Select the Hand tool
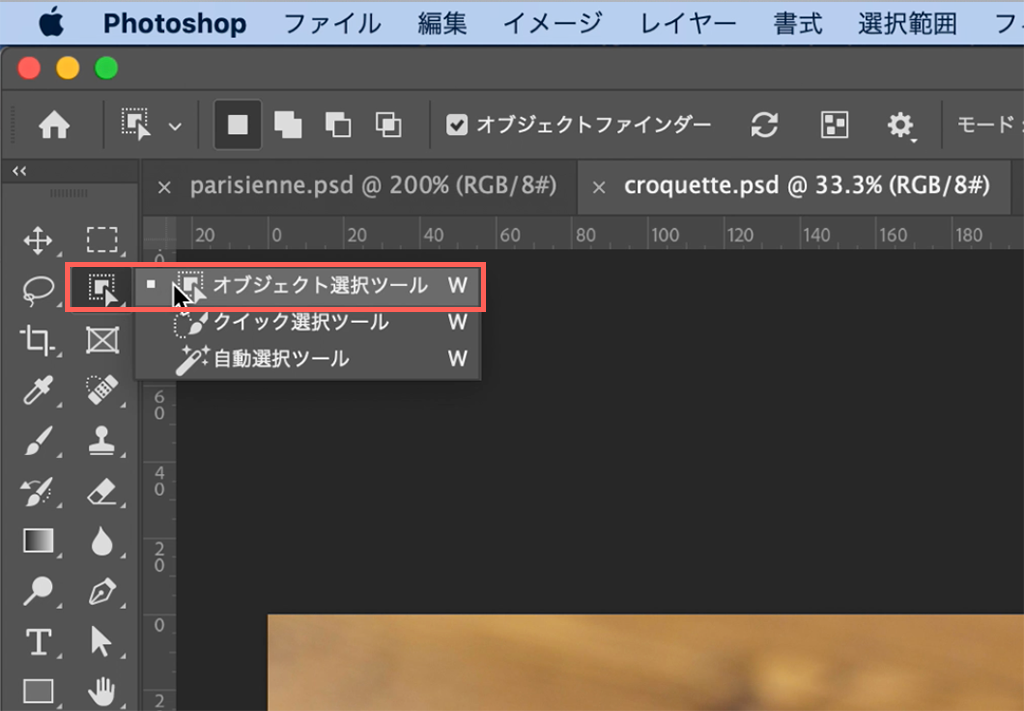The image size is (1024, 711). [x=102, y=692]
